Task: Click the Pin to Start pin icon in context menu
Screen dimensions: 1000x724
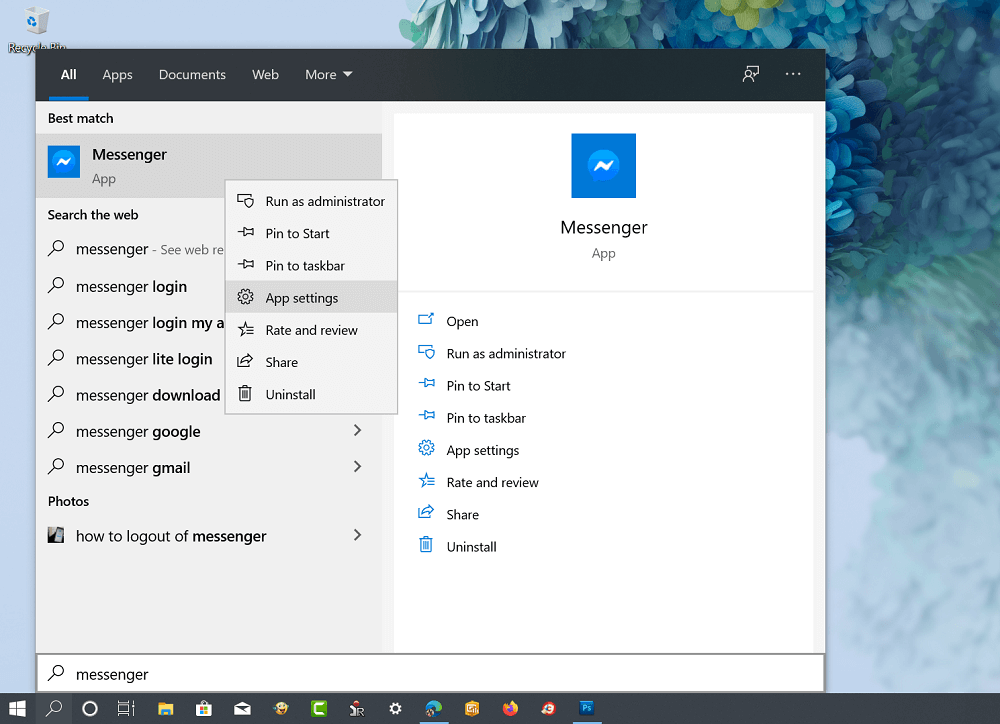Action: (x=246, y=233)
